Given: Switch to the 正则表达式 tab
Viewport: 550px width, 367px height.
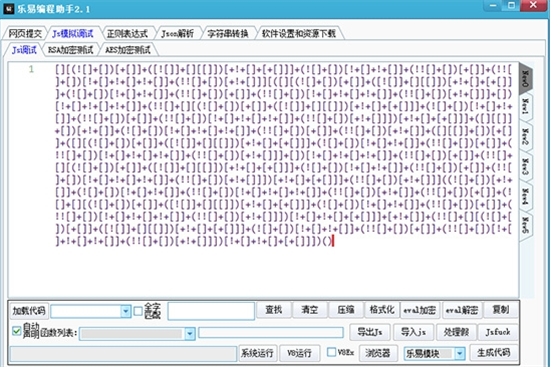Looking at the screenshot, I should click(128, 34).
